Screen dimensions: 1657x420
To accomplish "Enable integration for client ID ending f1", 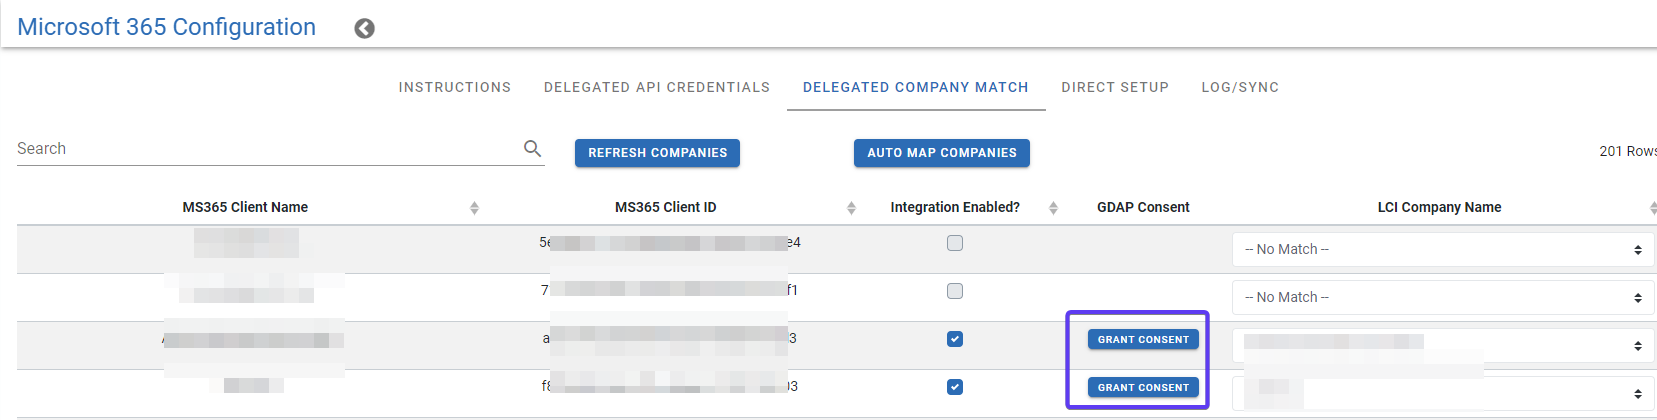I will [955, 291].
